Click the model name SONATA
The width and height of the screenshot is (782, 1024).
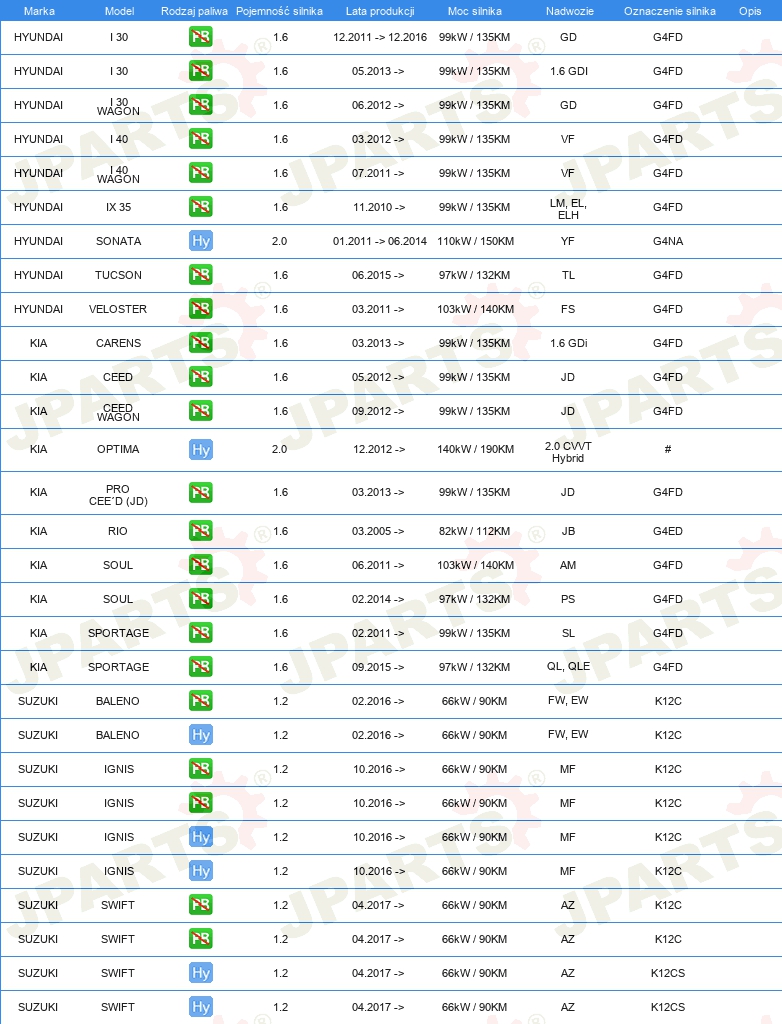(x=118, y=241)
